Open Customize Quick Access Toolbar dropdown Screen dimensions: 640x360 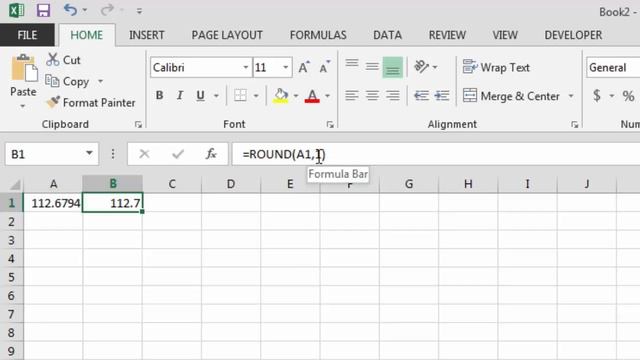coord(139,11)
